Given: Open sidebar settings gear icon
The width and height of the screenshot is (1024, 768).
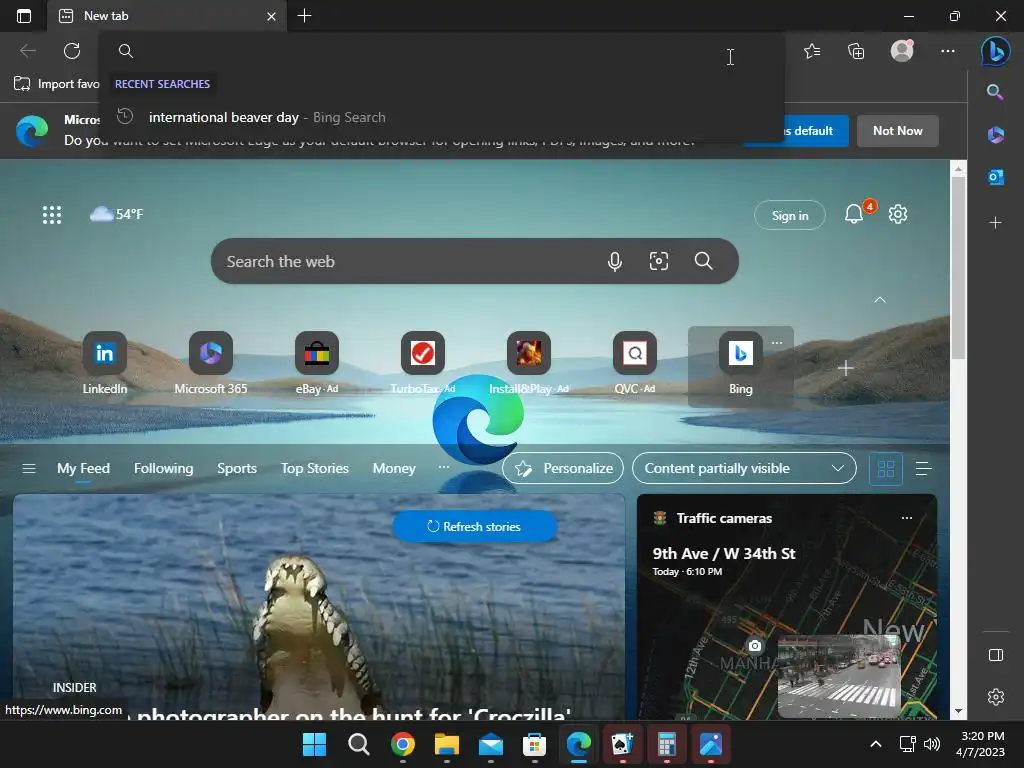Looking at the screenshot, I should coord(995,697).
